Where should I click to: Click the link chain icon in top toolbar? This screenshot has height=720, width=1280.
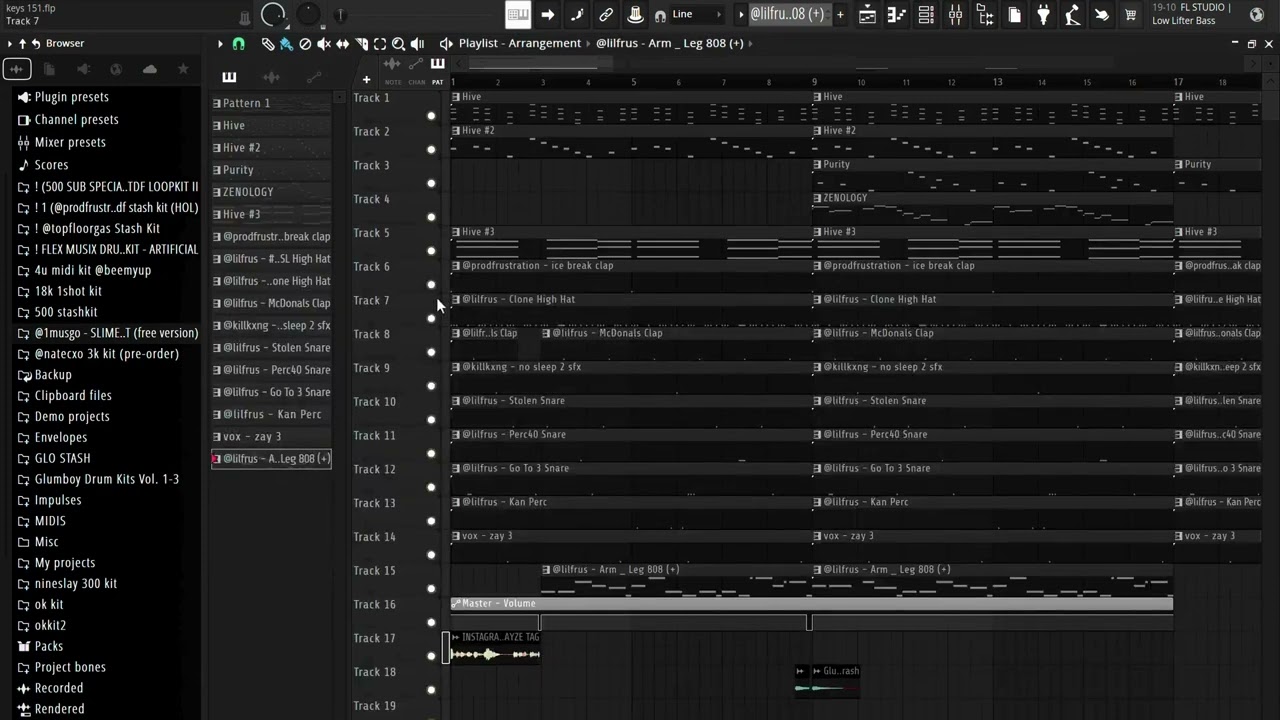coord(606,14)
